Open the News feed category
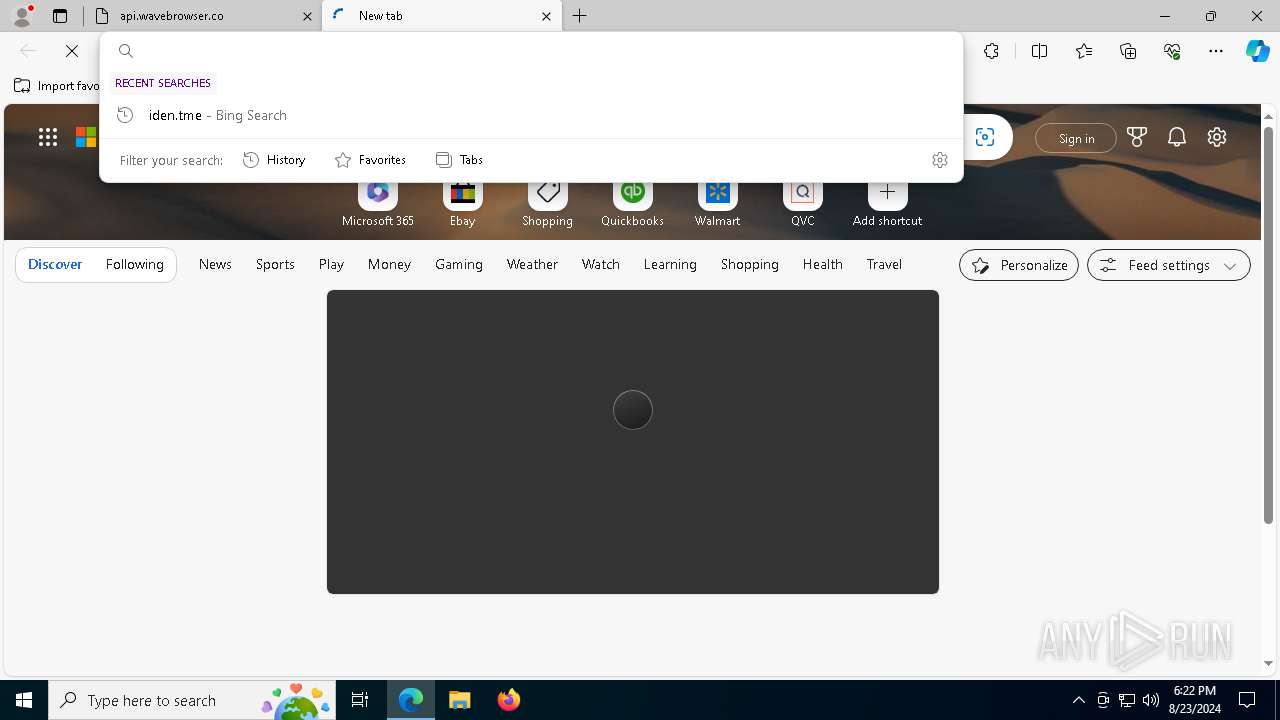The width and height of the screenshot is (1280, 720). (x=215, y=264)
